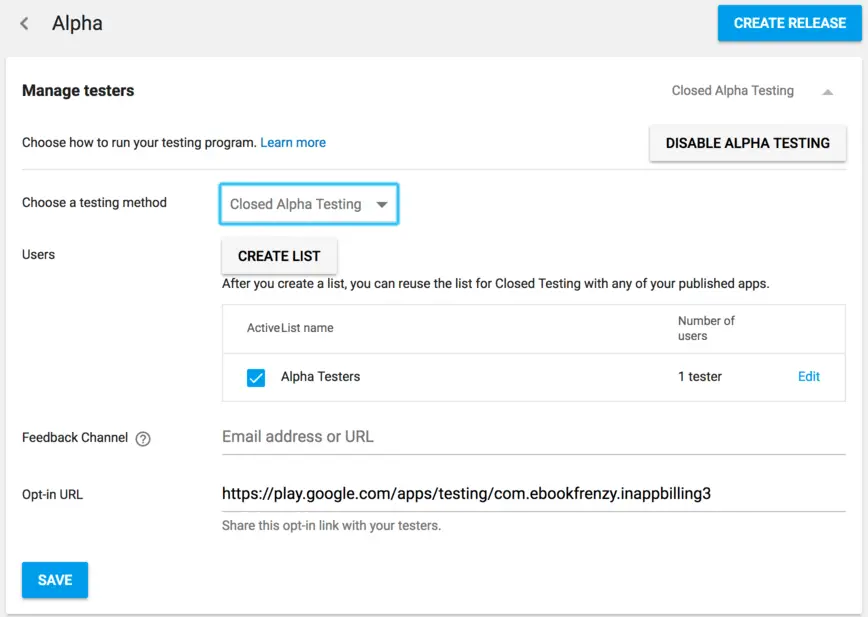
Task: Open the Closed Alpha Testing method dropdown
Action: click(x=308, y=203)
